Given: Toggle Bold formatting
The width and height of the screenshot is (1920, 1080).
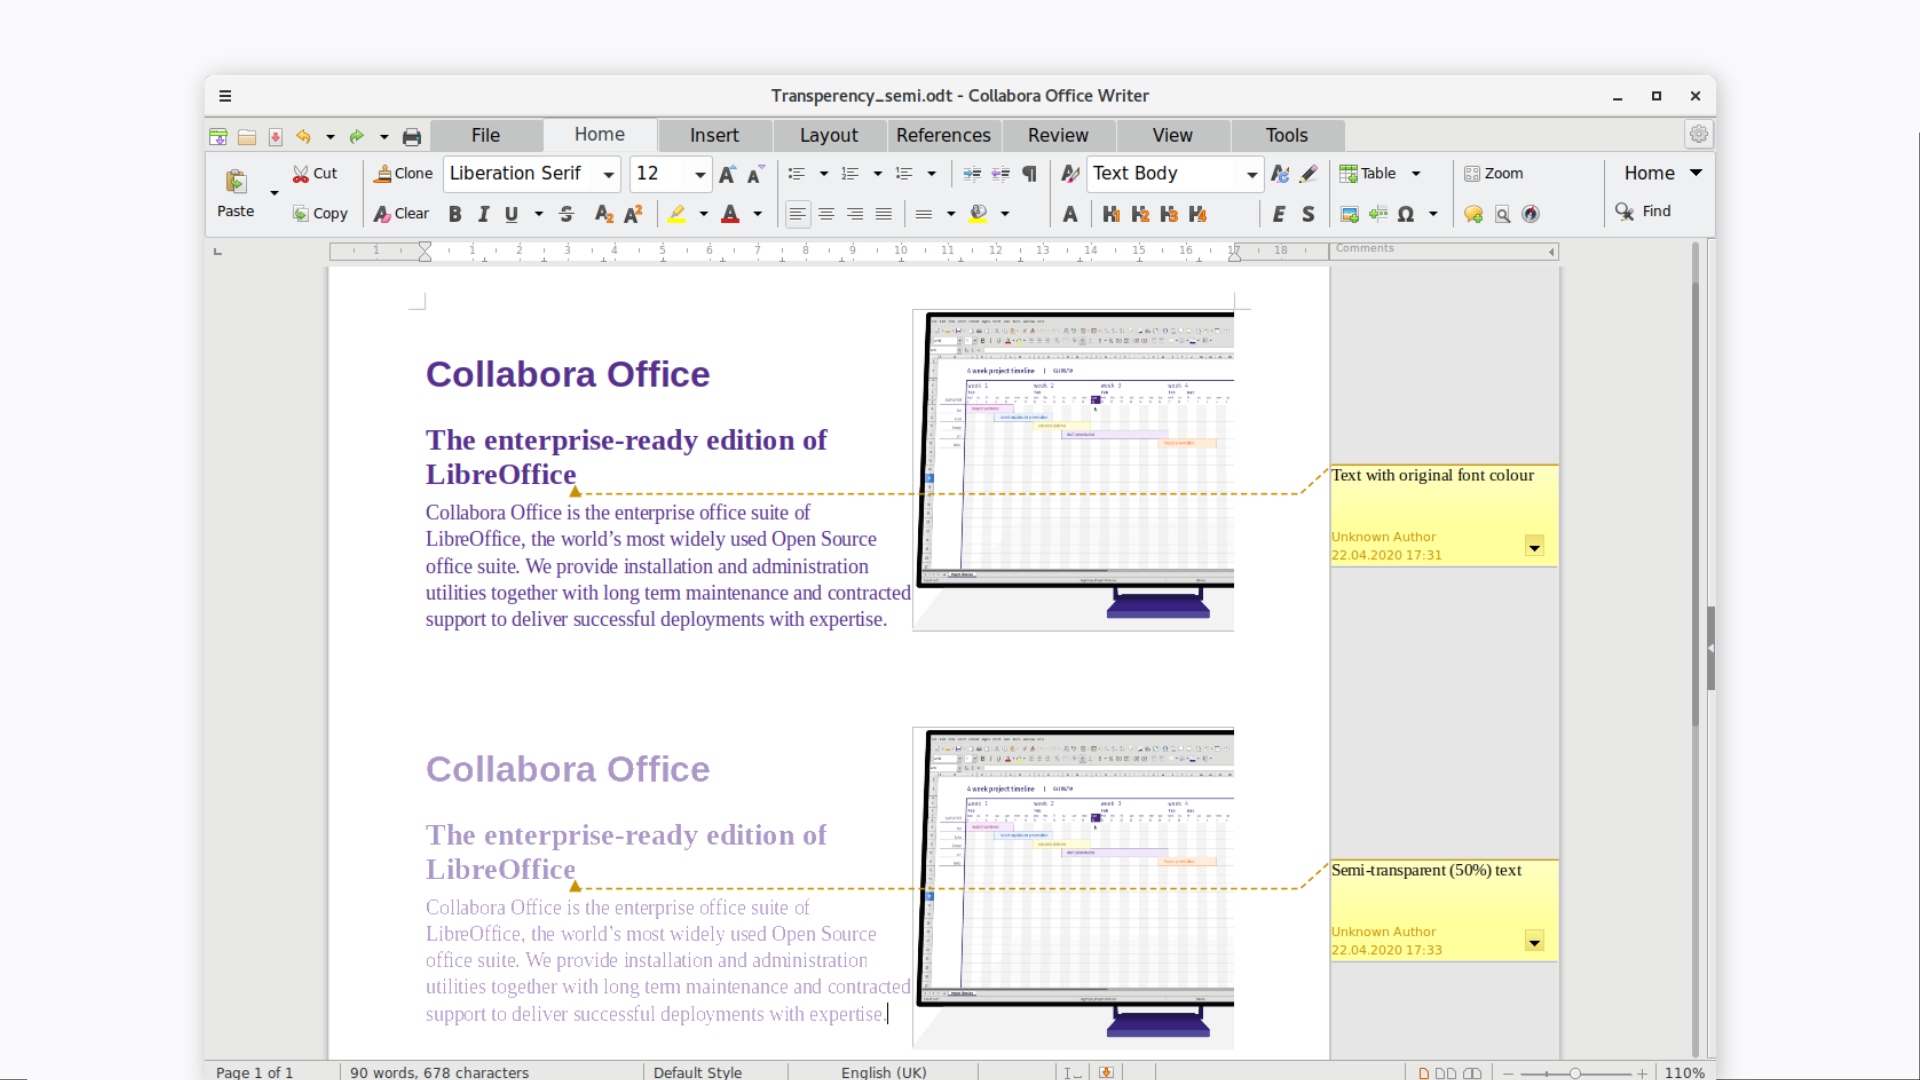Looking at the screenshot, I should pos(455,214).
